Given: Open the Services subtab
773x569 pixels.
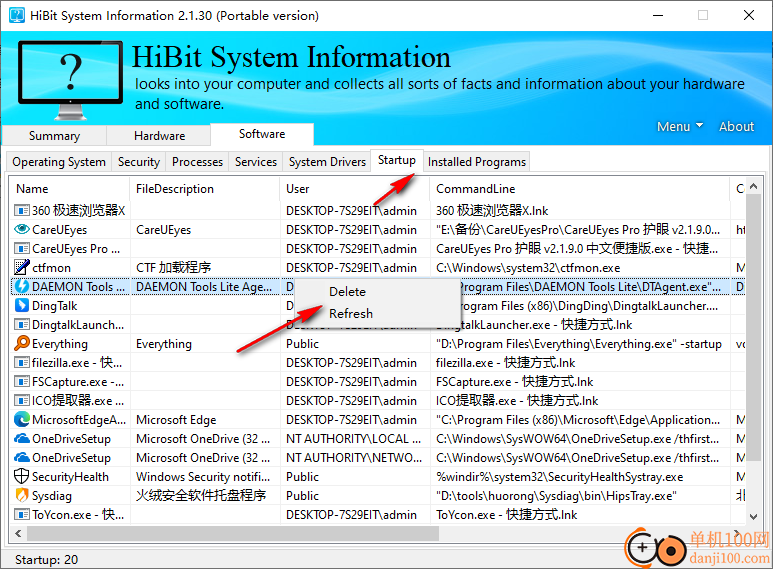Looking at the screenshot, I should 256,162.
